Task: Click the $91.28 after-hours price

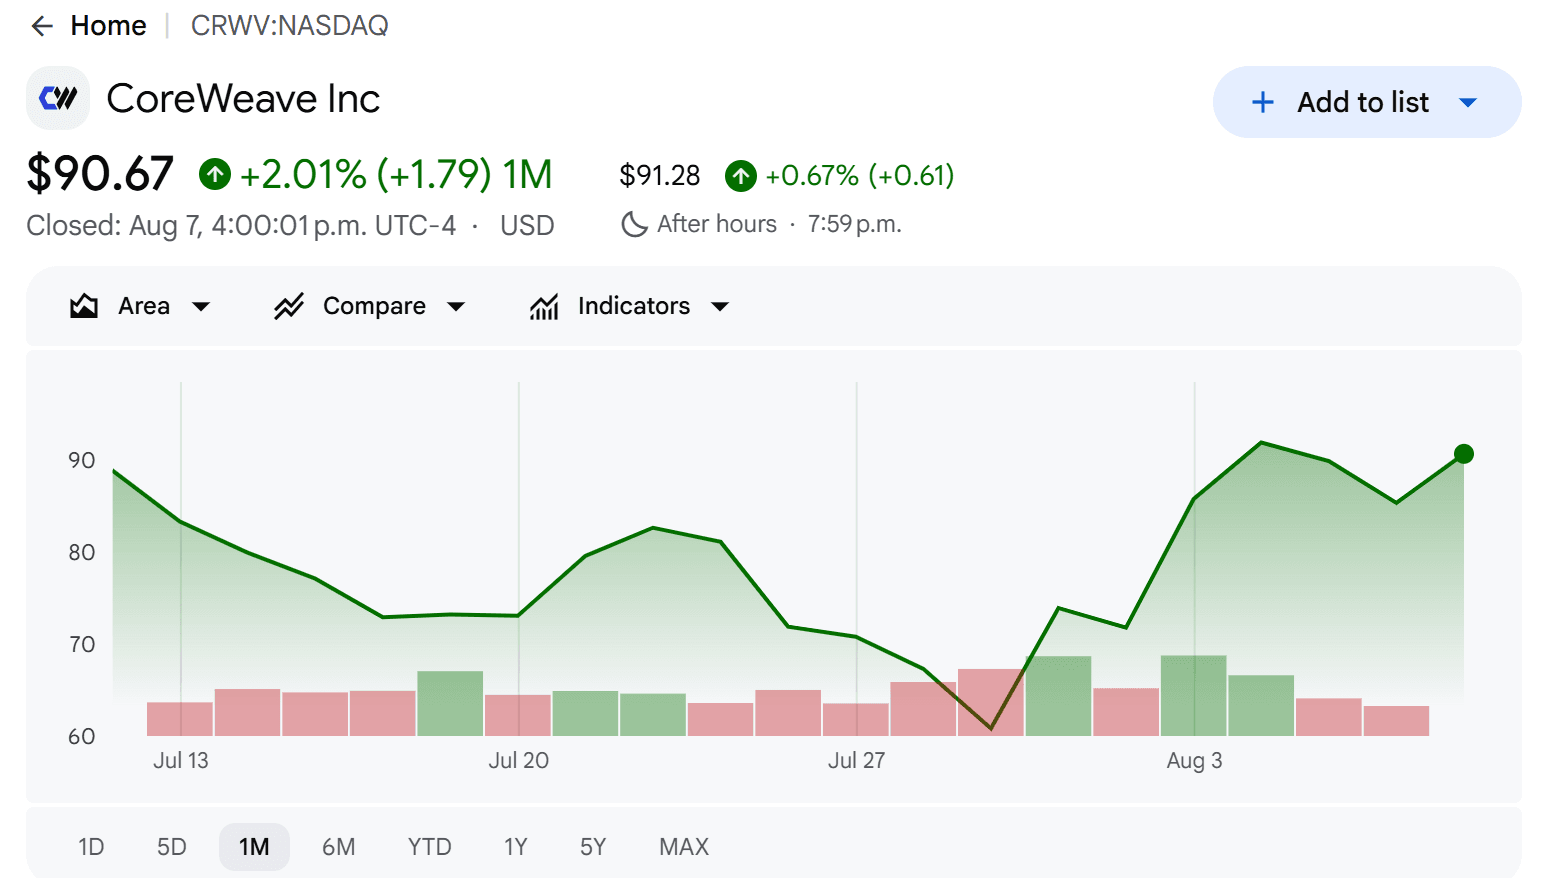Action: [660, 176]
